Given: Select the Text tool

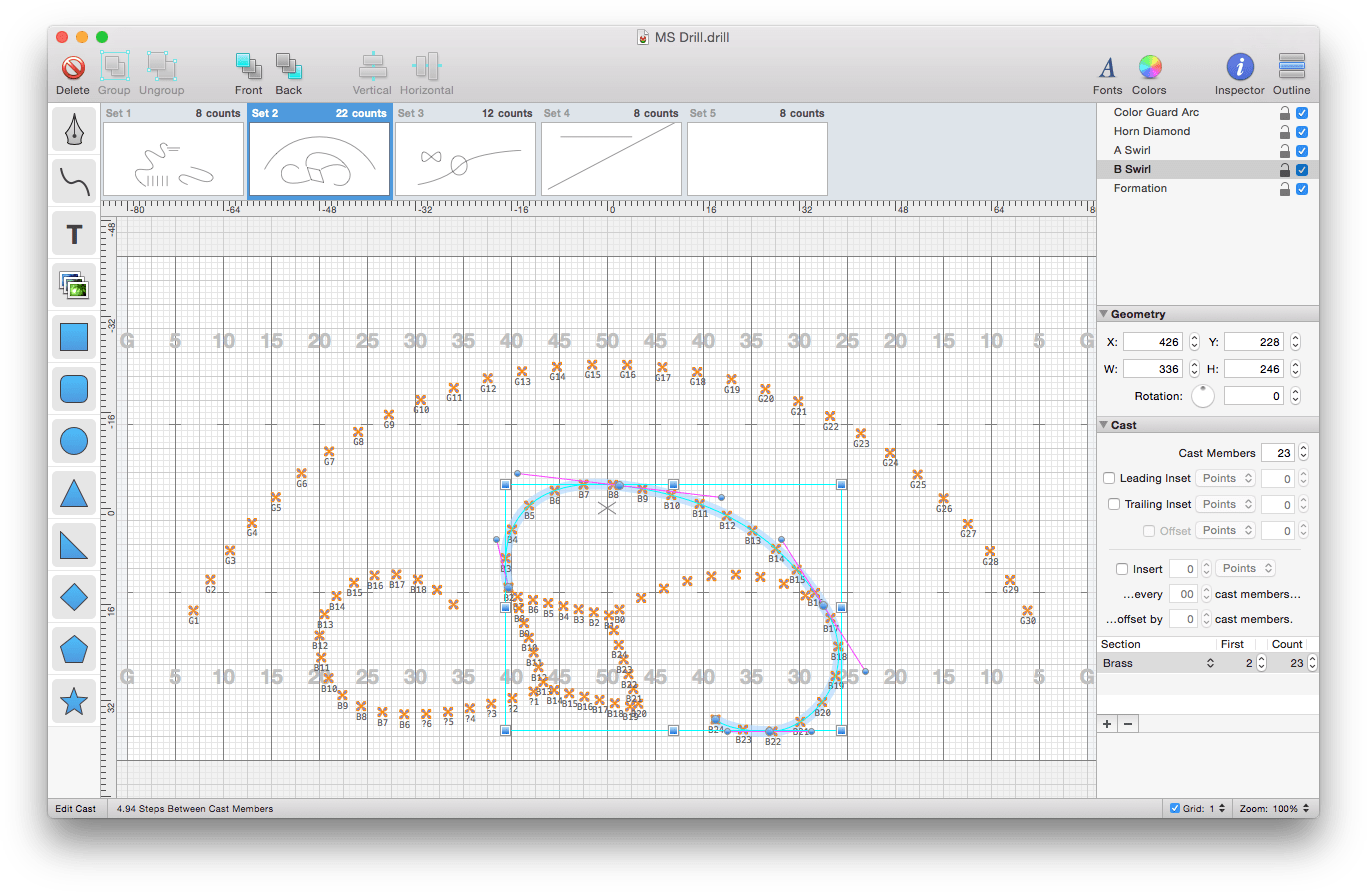Looking at the screenshot, I should (73, 233).
